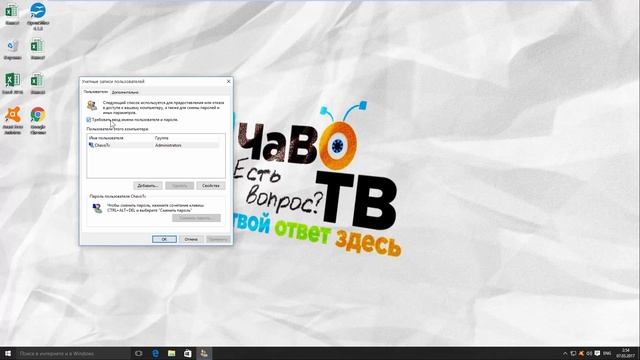Screen dimensions: 640x360
Task: Open the Action Center notifications icon
Action: (597, 353)
